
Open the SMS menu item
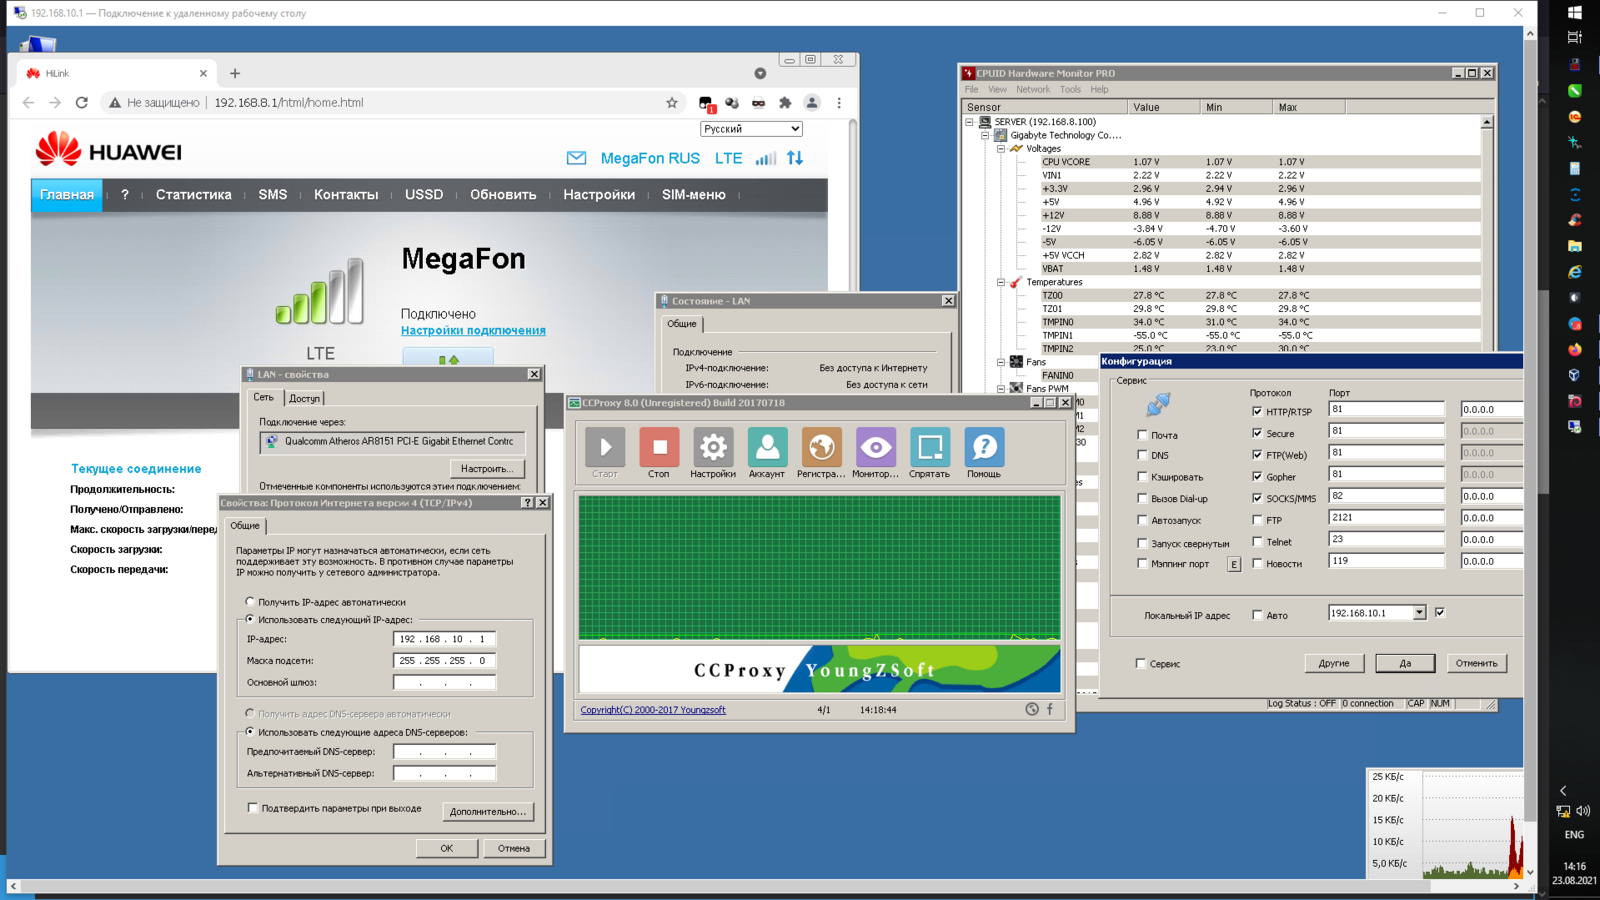[273, 195]
